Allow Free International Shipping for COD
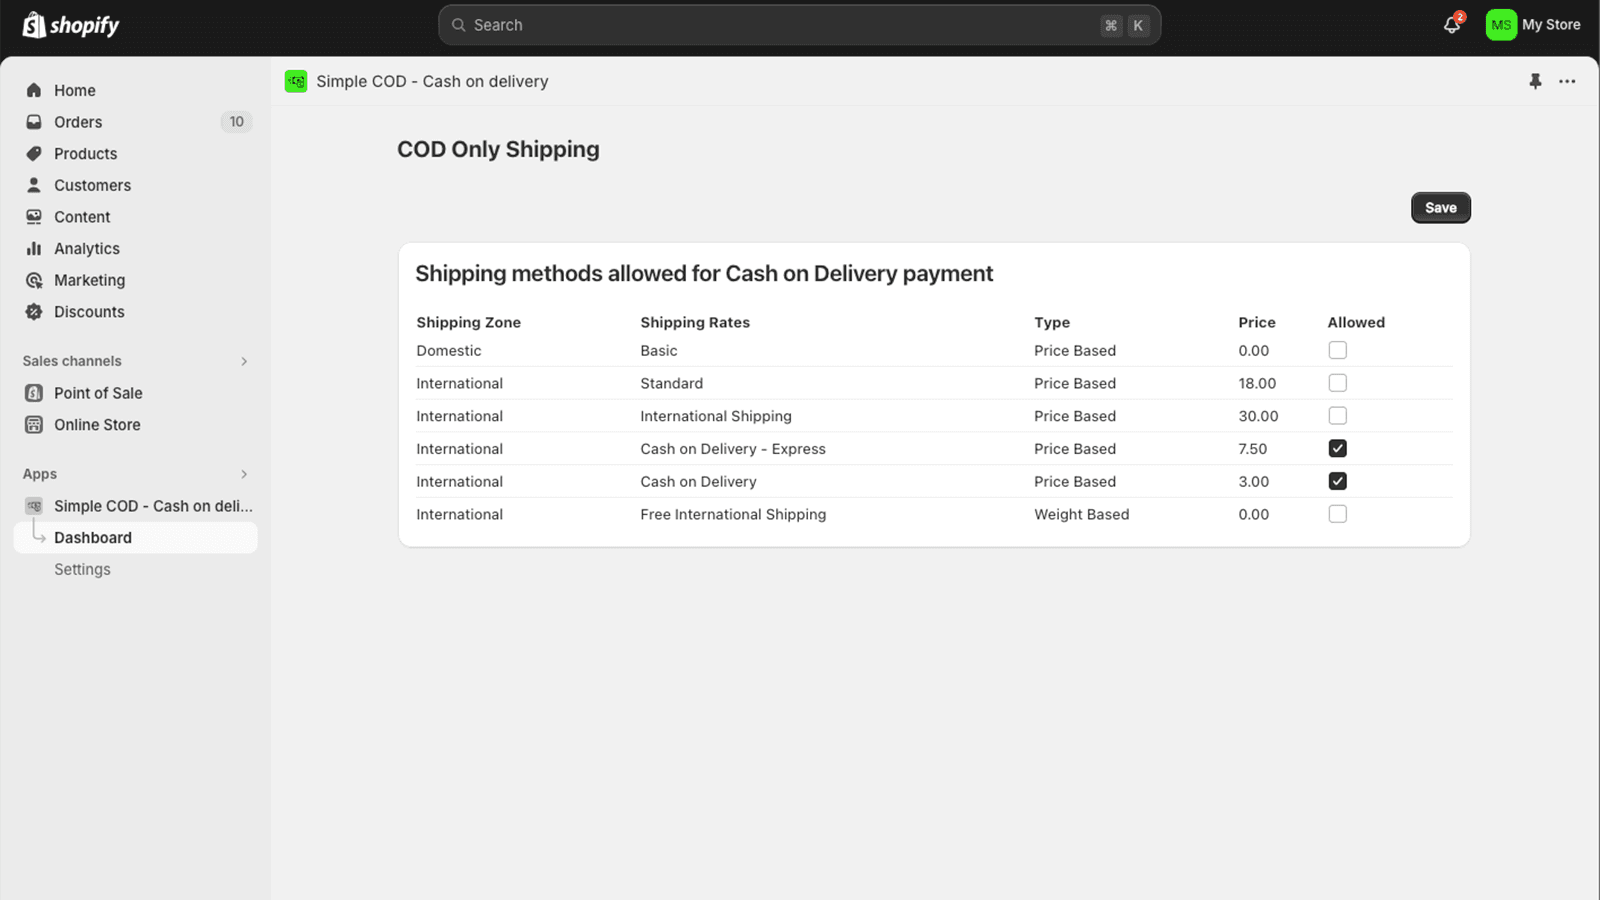Screen dimensions: 1600x900 coord(1337,515)
